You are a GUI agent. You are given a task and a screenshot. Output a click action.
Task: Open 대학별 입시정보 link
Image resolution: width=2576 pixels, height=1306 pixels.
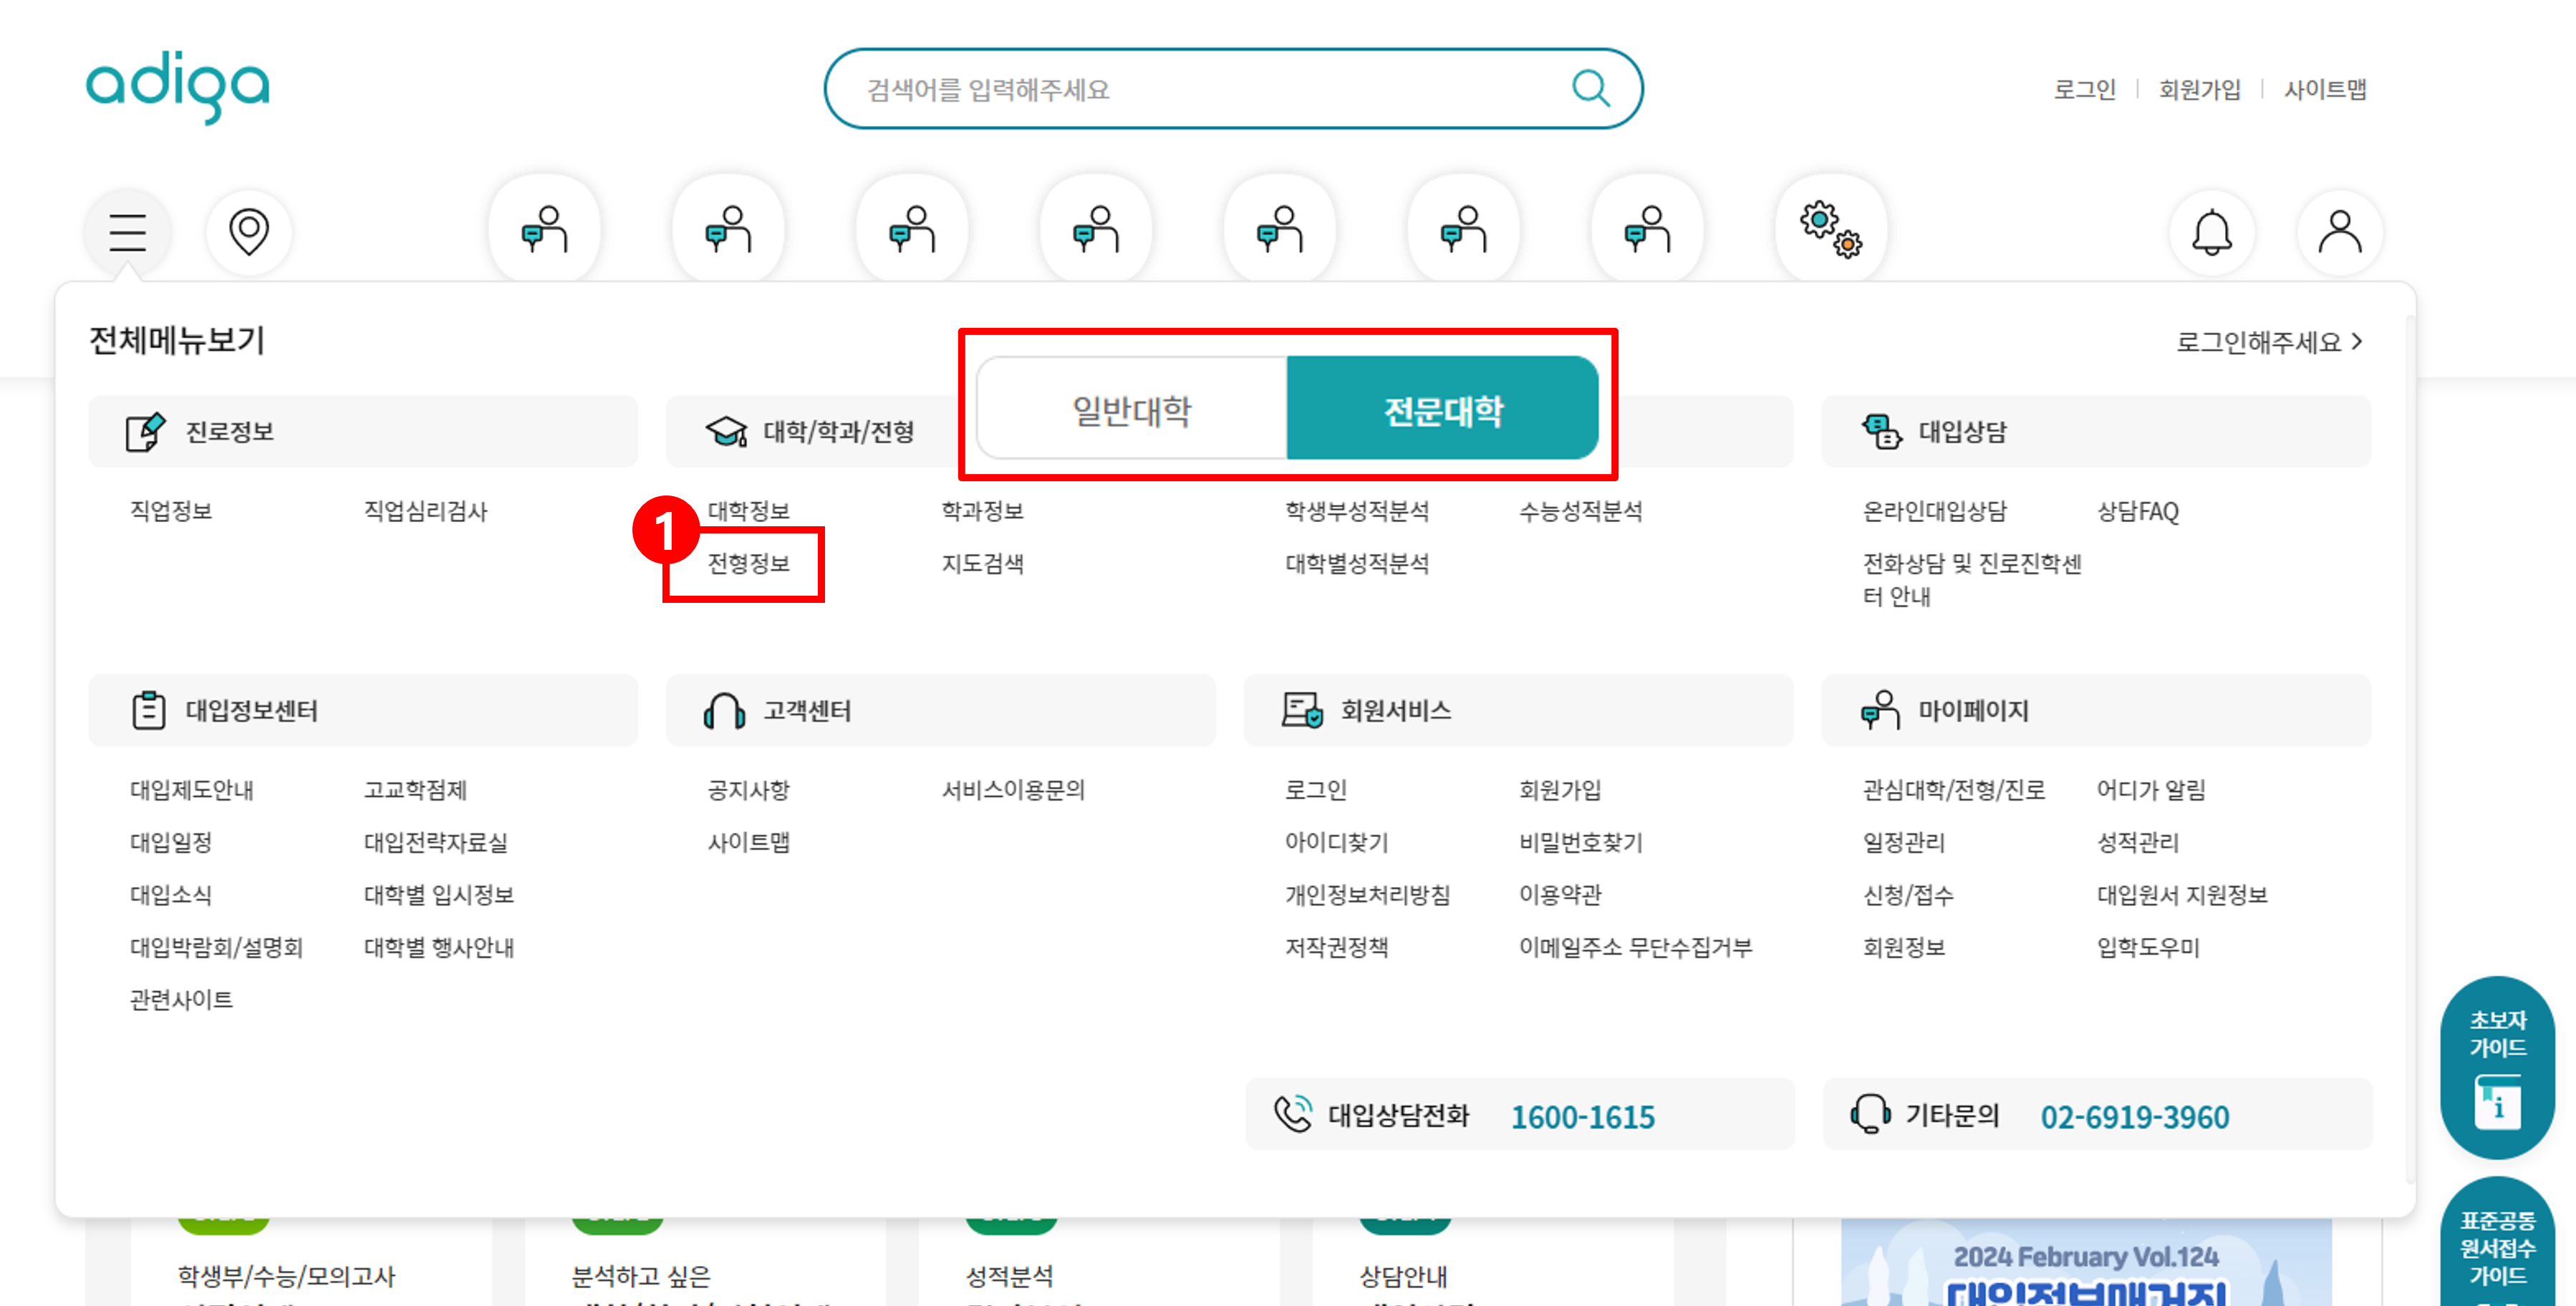click(439, 895)
